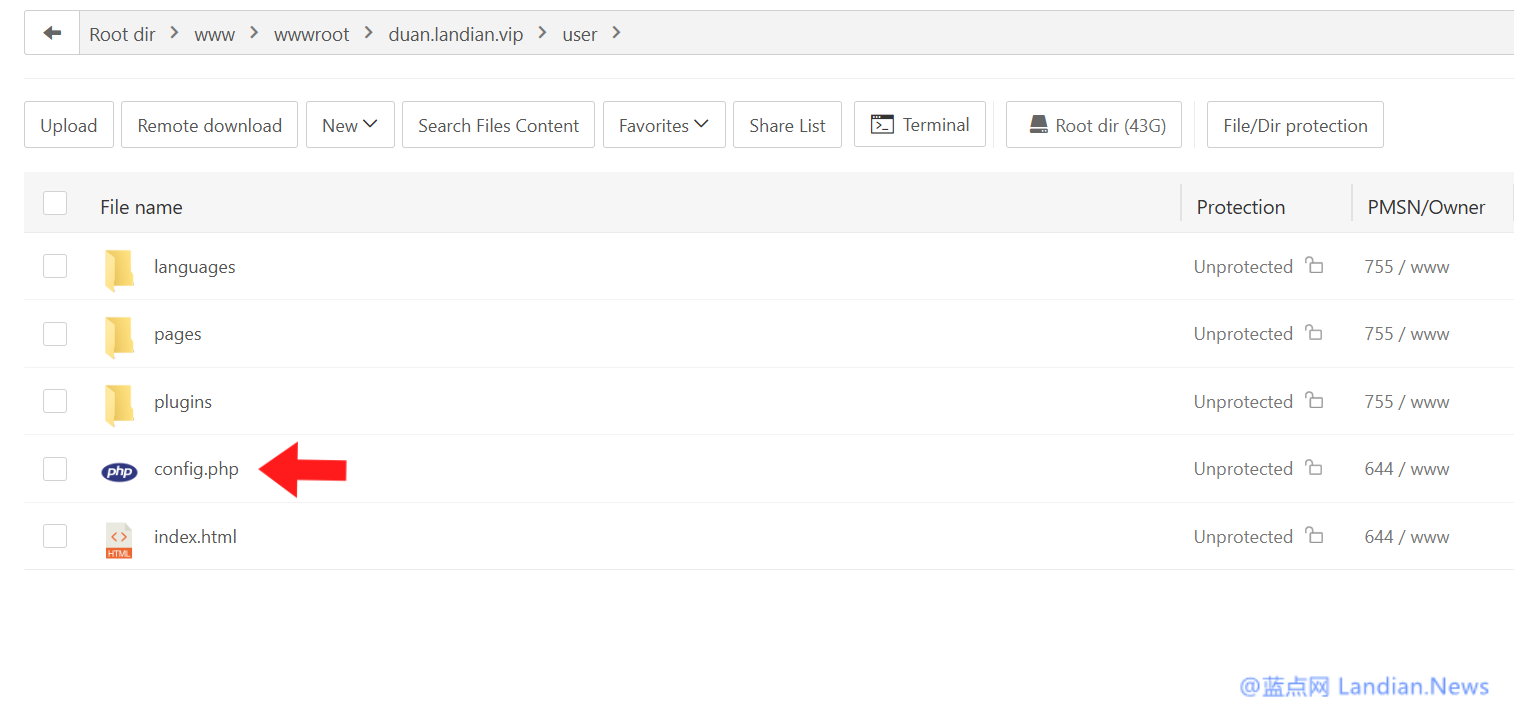The image size is (1514, 720).
Task: Click the back arrow navigation button
Action: coord(52,34)
